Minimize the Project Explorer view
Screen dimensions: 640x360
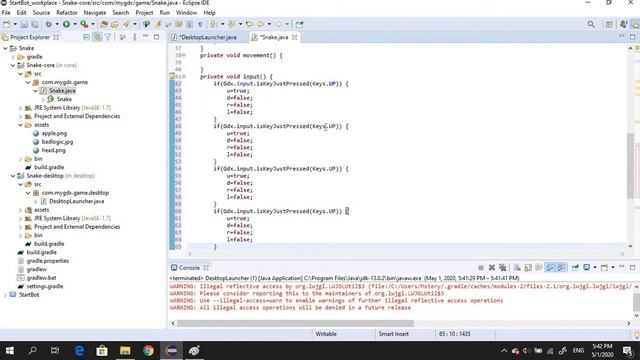tap(146, 37)
